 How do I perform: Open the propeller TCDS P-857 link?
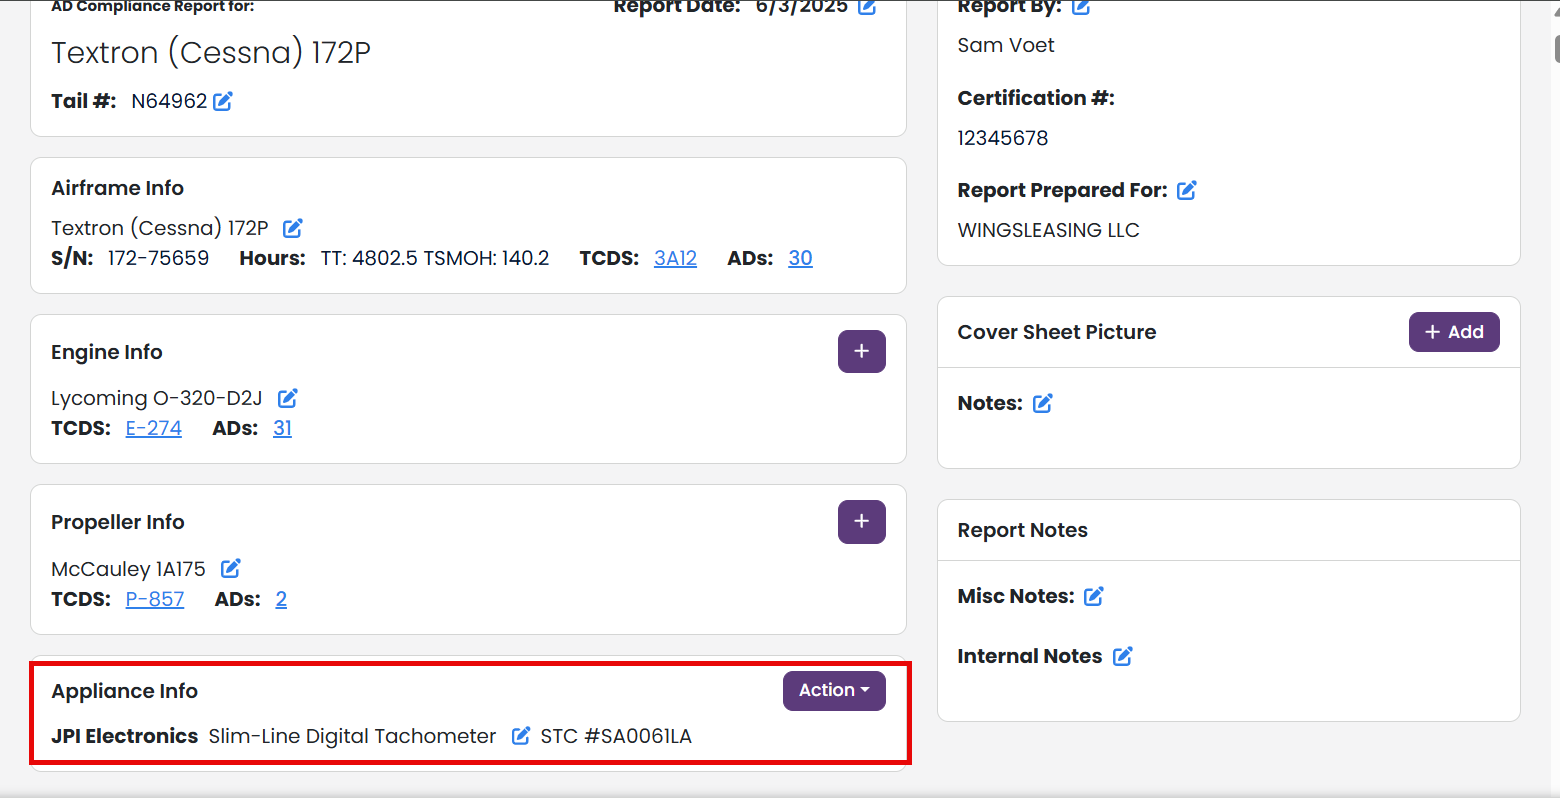pos(155,599)
